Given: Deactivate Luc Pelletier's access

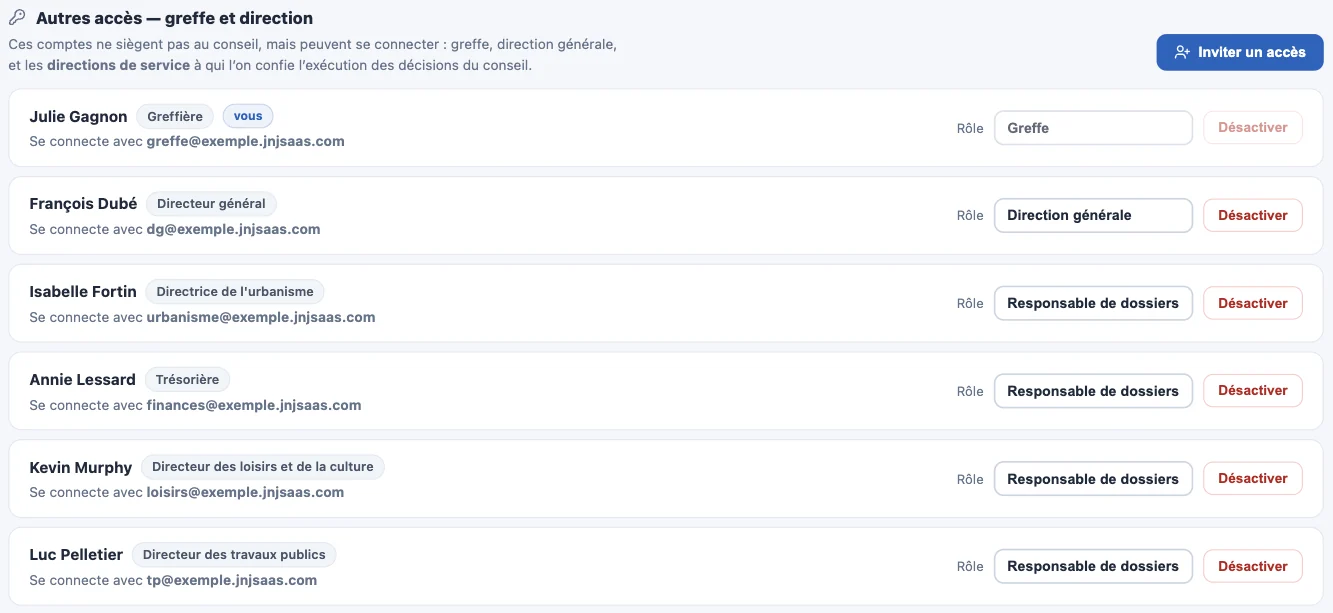Looking at the screenshot, I should [1253, 566].
